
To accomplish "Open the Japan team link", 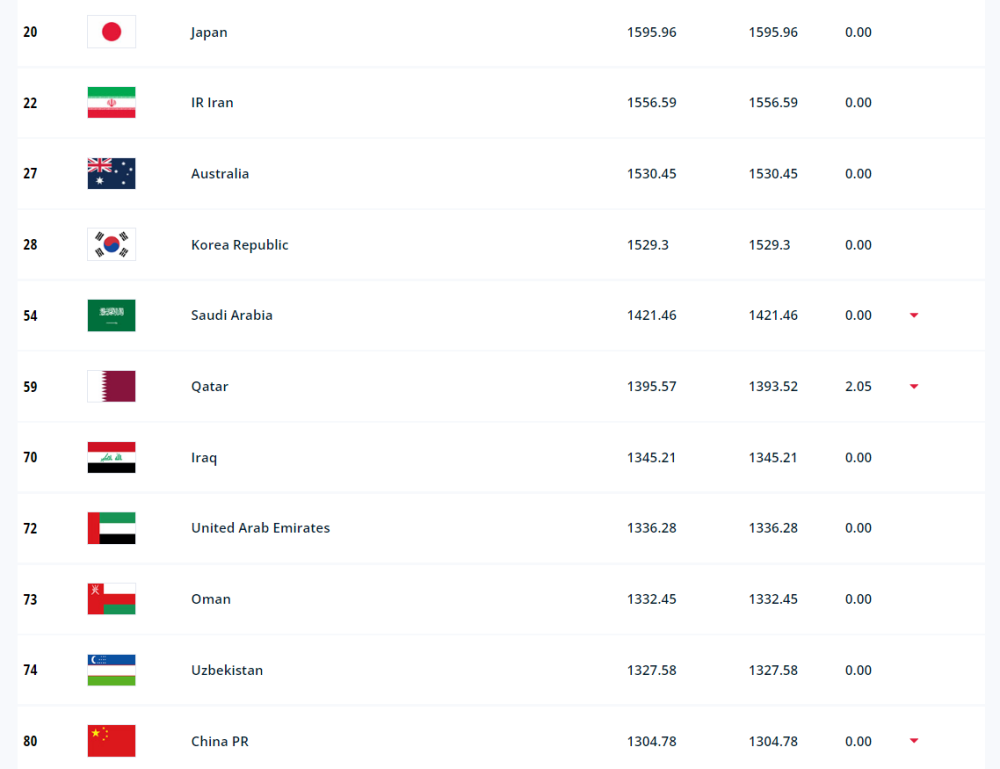I will click(209, 33).
